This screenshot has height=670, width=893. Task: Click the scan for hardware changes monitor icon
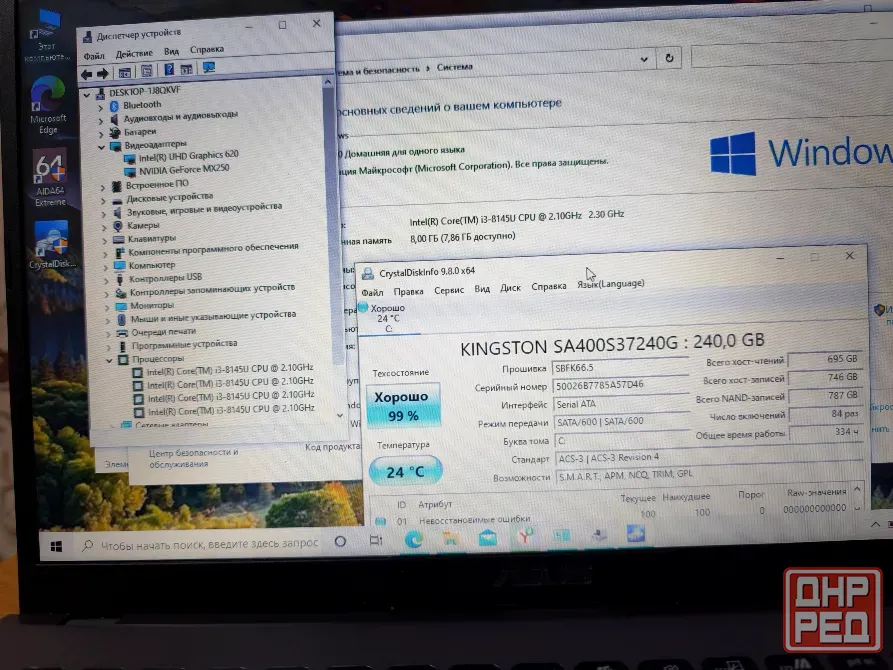(209, 68)
